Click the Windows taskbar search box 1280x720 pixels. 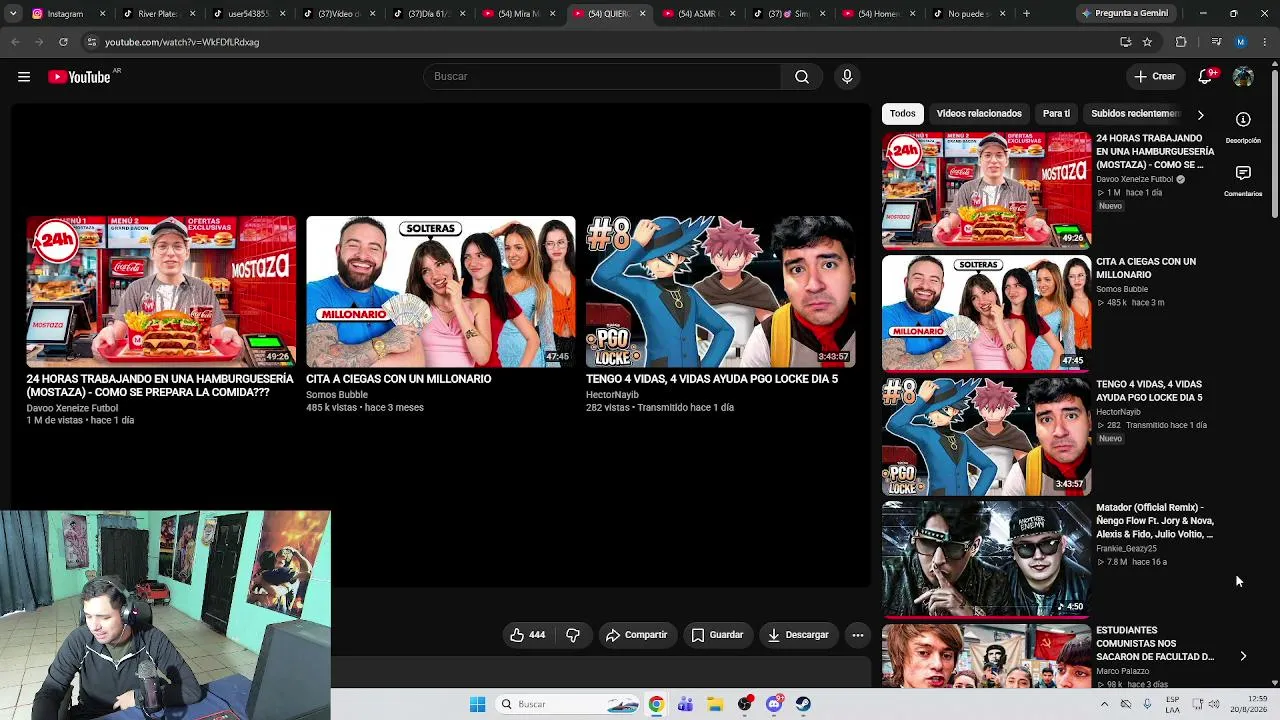click(x=568, y=704)
